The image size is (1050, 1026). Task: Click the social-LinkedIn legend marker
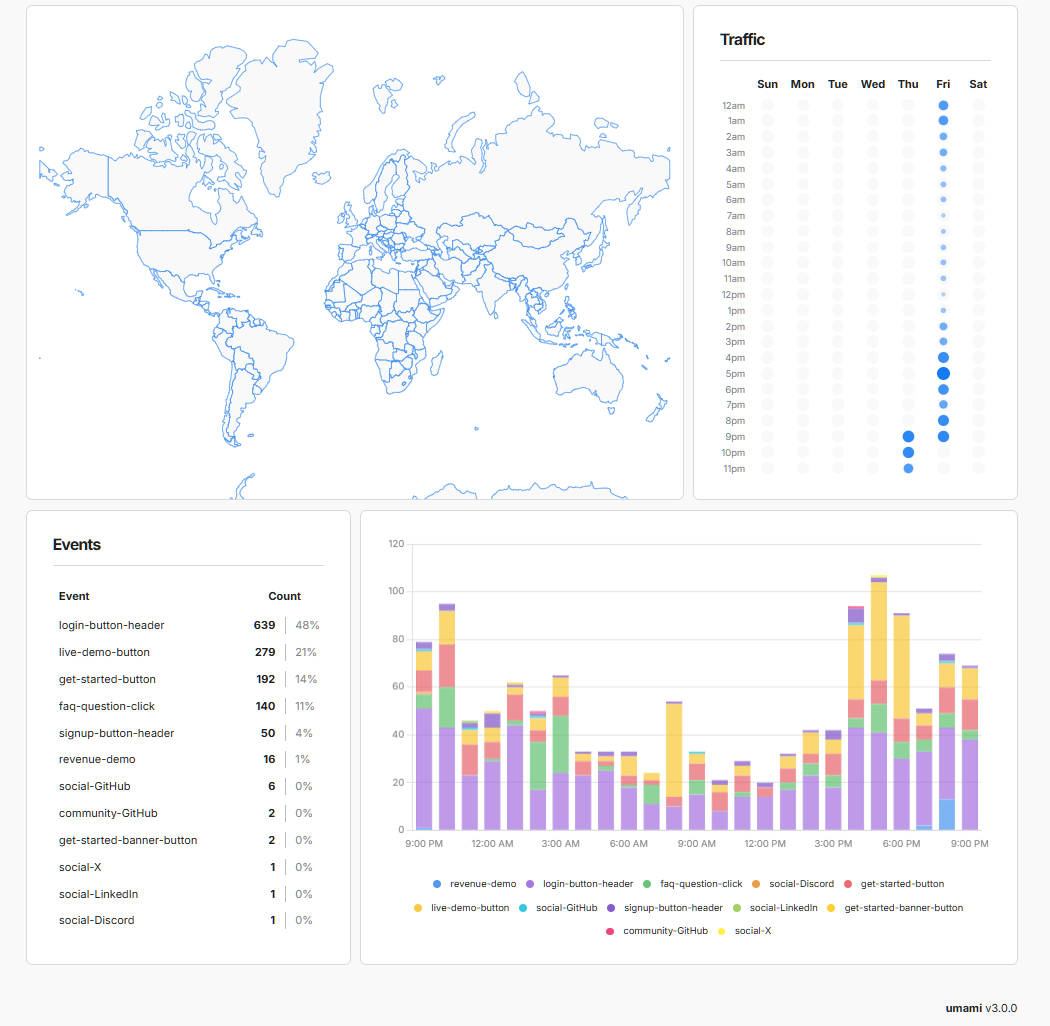click(x=737, y=908)
